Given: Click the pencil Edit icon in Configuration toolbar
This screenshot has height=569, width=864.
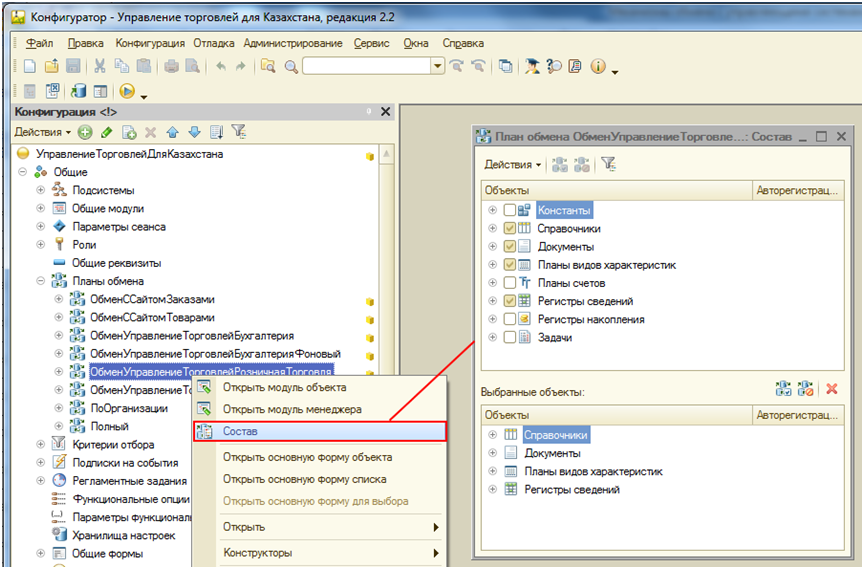Looking at the screenshot, I should pyautogui.click(x=107, y=132).
